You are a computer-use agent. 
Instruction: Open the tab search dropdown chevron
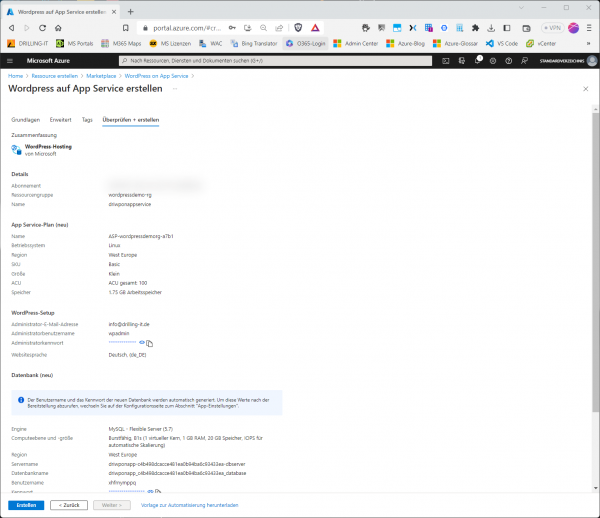tap(521, 8)
